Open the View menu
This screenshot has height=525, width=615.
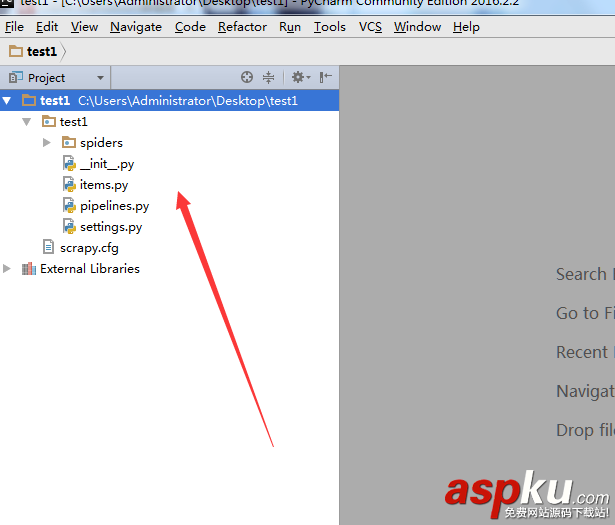click(84, 27)
